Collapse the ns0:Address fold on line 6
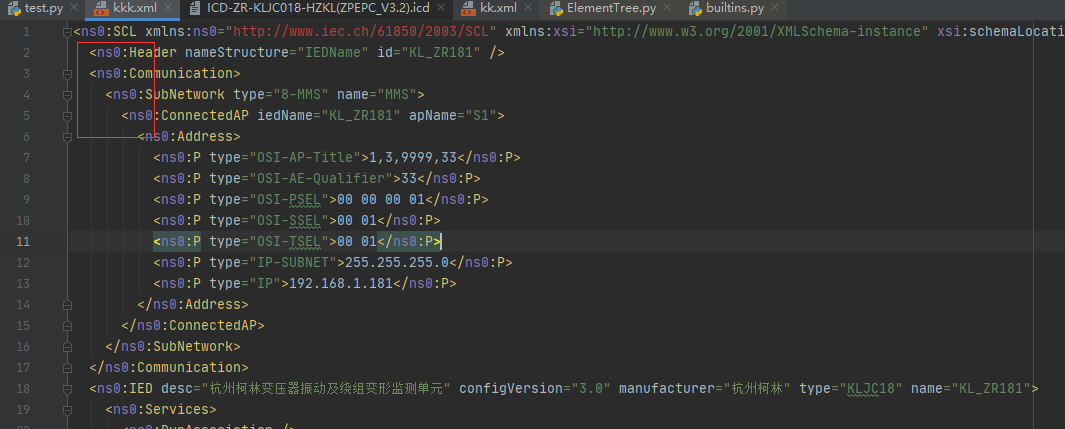This screenshot has width=1065, height=429. (67, 136)
